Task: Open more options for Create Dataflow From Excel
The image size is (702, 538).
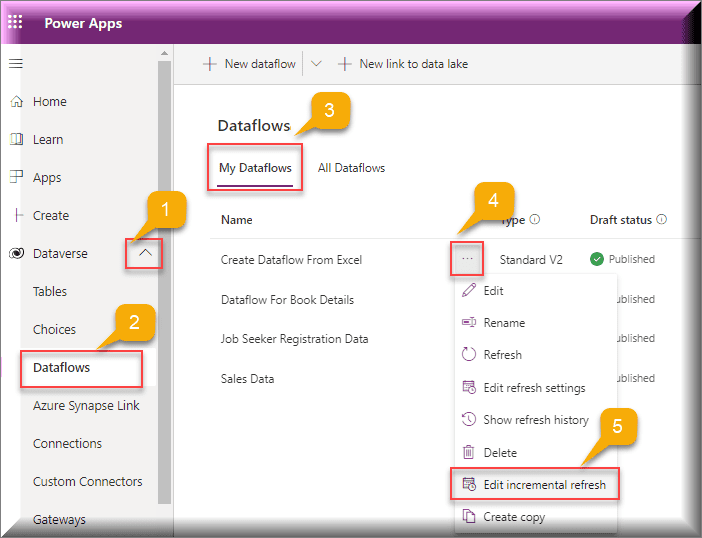Action: point(467,259)
